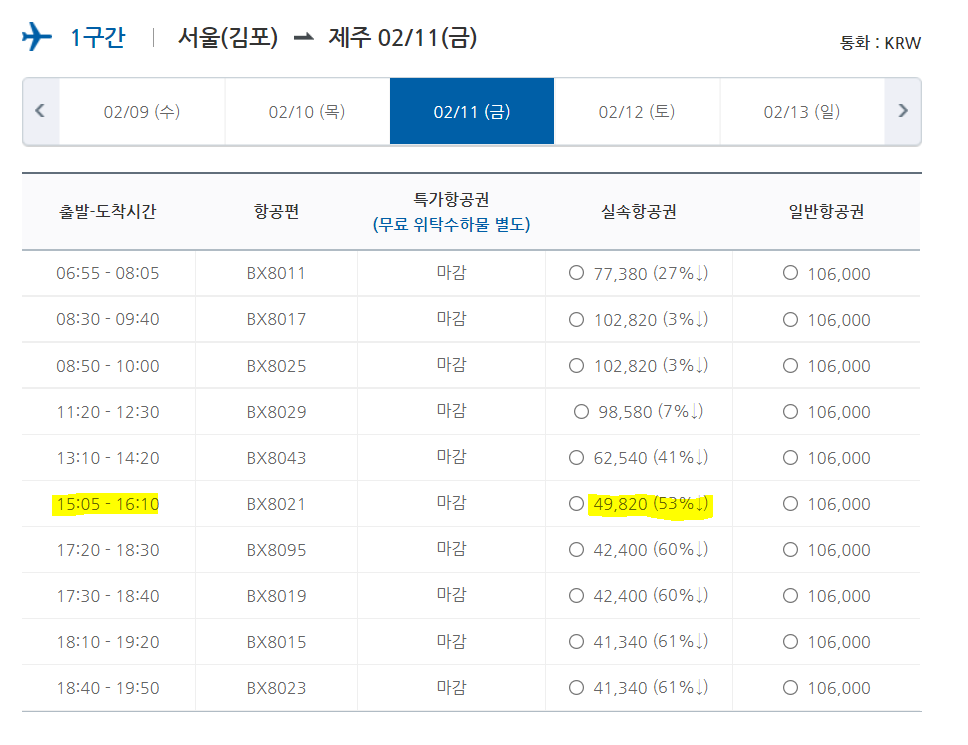The height and width of the screenshot is (745, 968).
Task: Select BX8015 regular fare 106,000
Action: tap(790, 642)
